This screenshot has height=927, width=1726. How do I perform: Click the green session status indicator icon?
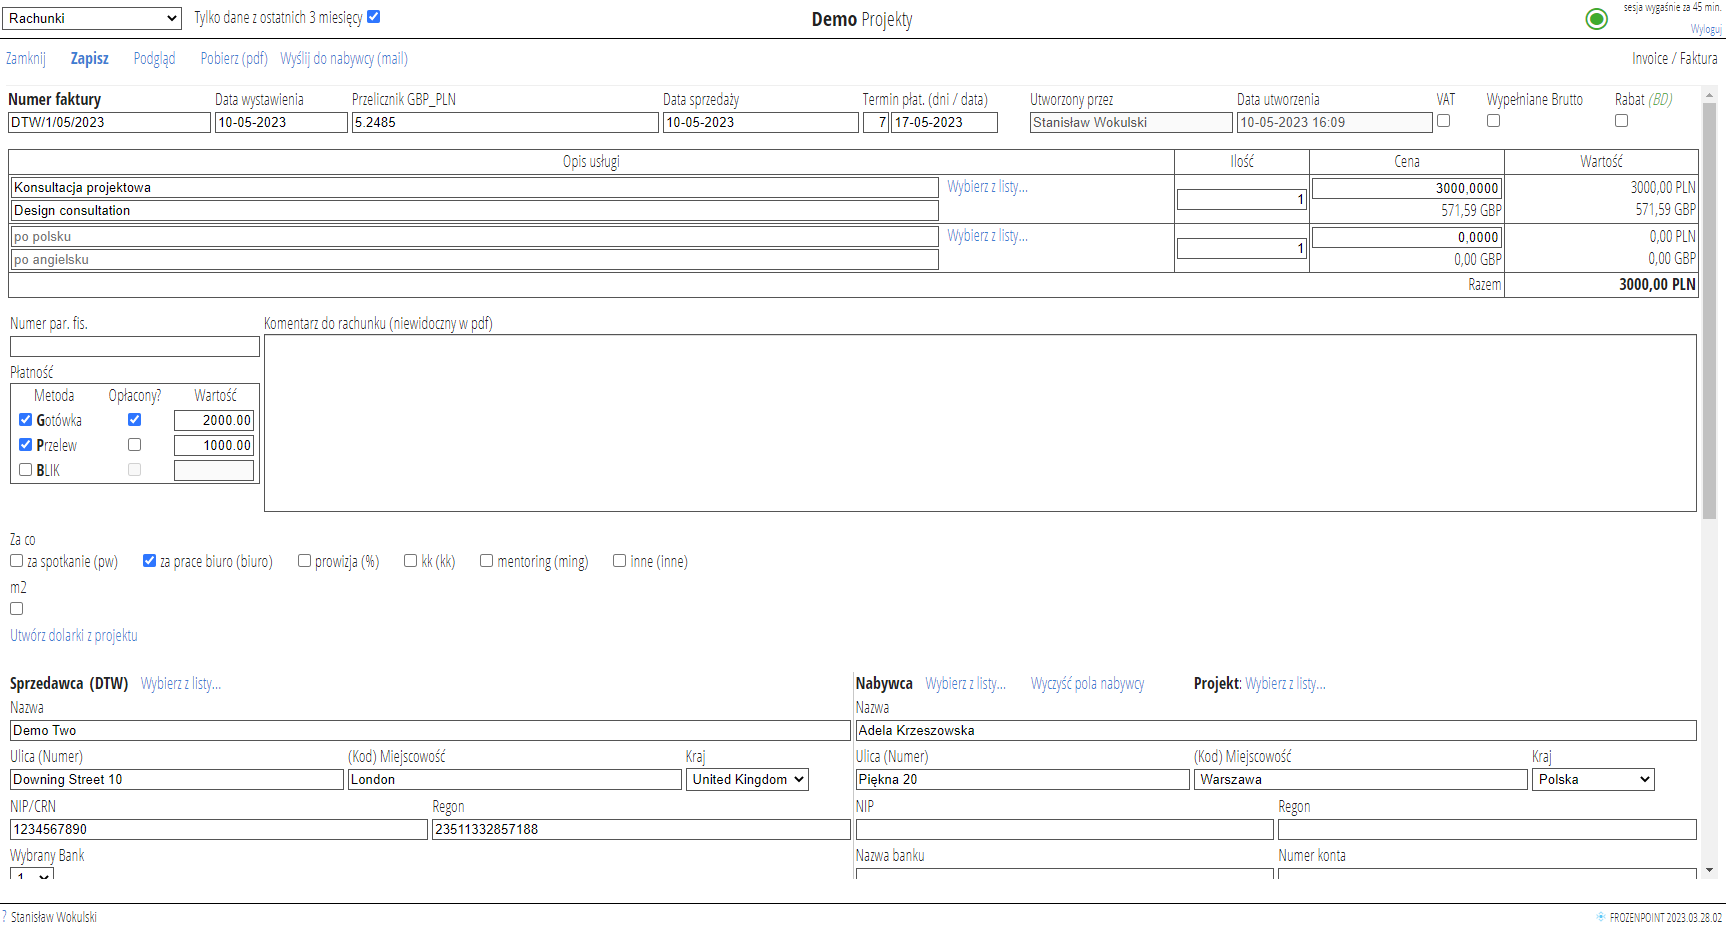pyautogui.click(x=1597, y=19)
